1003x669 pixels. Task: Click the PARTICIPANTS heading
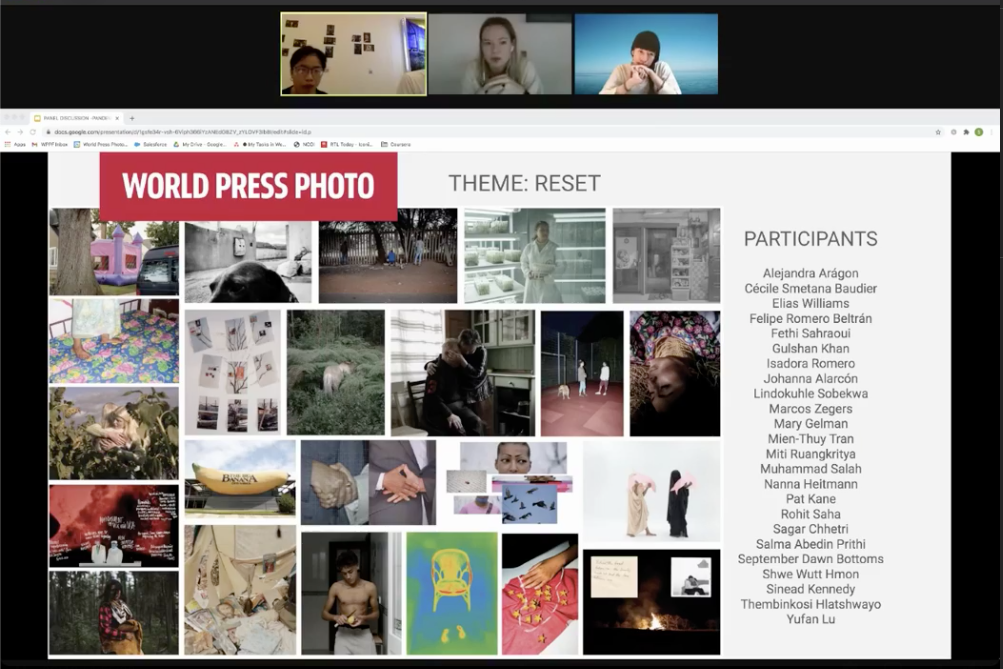(x=810, y=239)
